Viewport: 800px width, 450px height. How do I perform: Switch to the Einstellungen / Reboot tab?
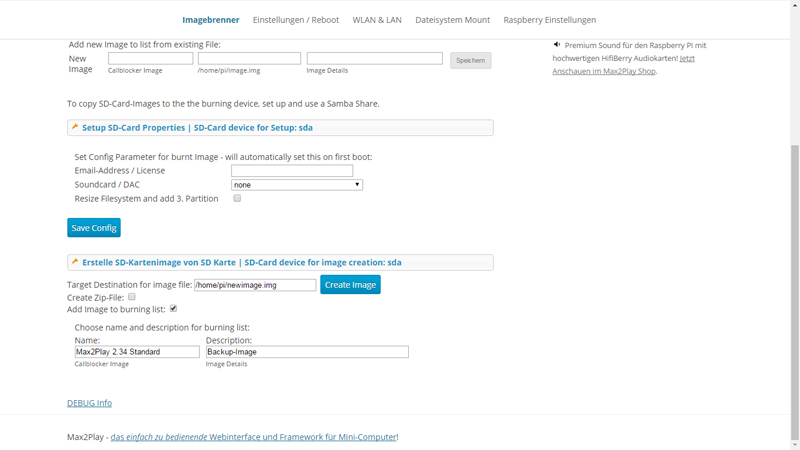click(x=296, y=20)
